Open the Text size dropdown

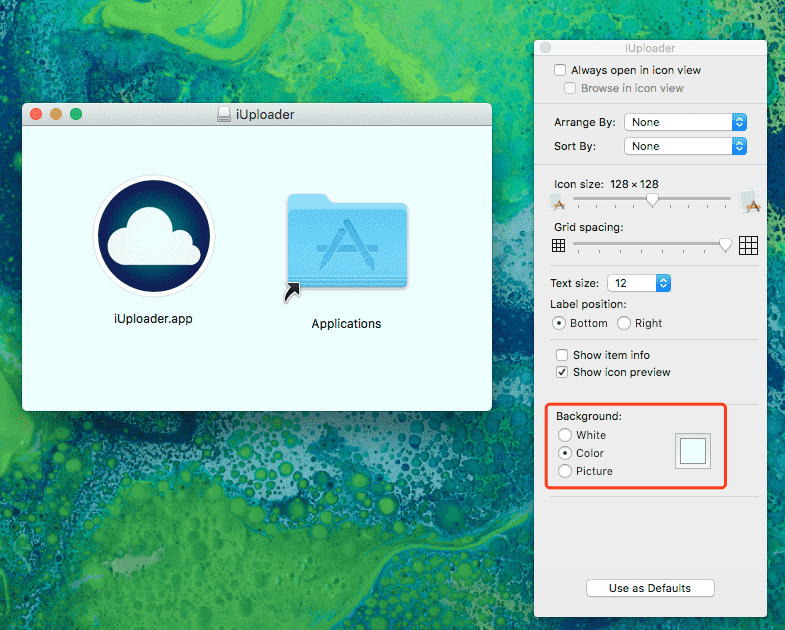[x=639, y=283]
